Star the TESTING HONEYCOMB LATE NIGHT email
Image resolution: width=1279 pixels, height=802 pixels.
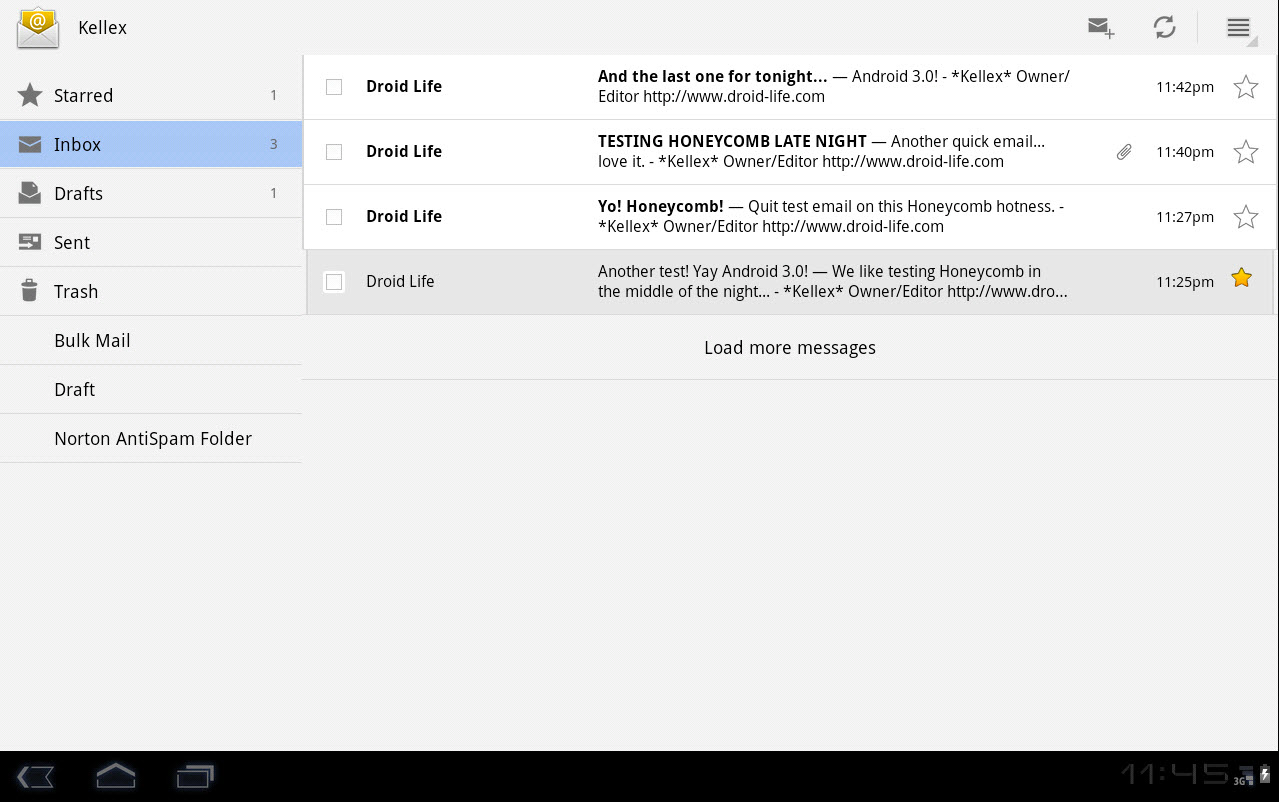tap(1245, 152)
